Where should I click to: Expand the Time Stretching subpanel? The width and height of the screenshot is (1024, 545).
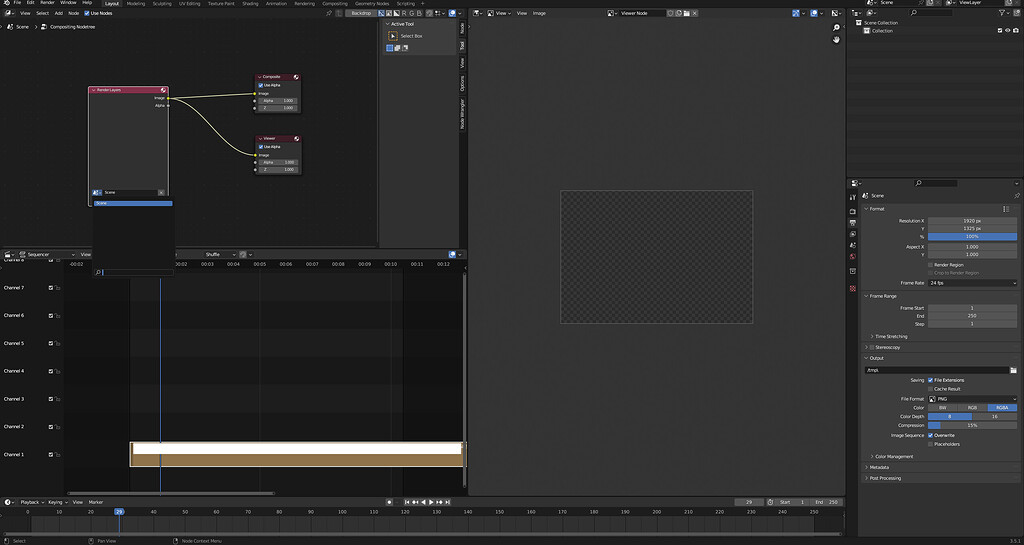890,337
